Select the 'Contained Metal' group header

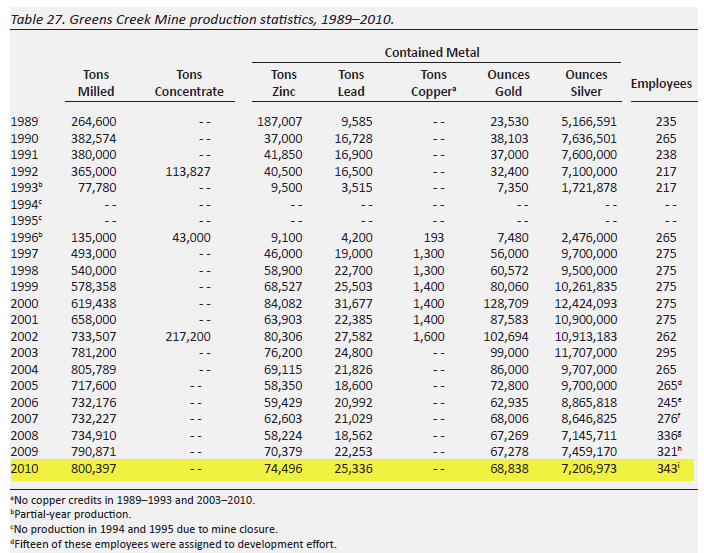(x=432, y=53)
